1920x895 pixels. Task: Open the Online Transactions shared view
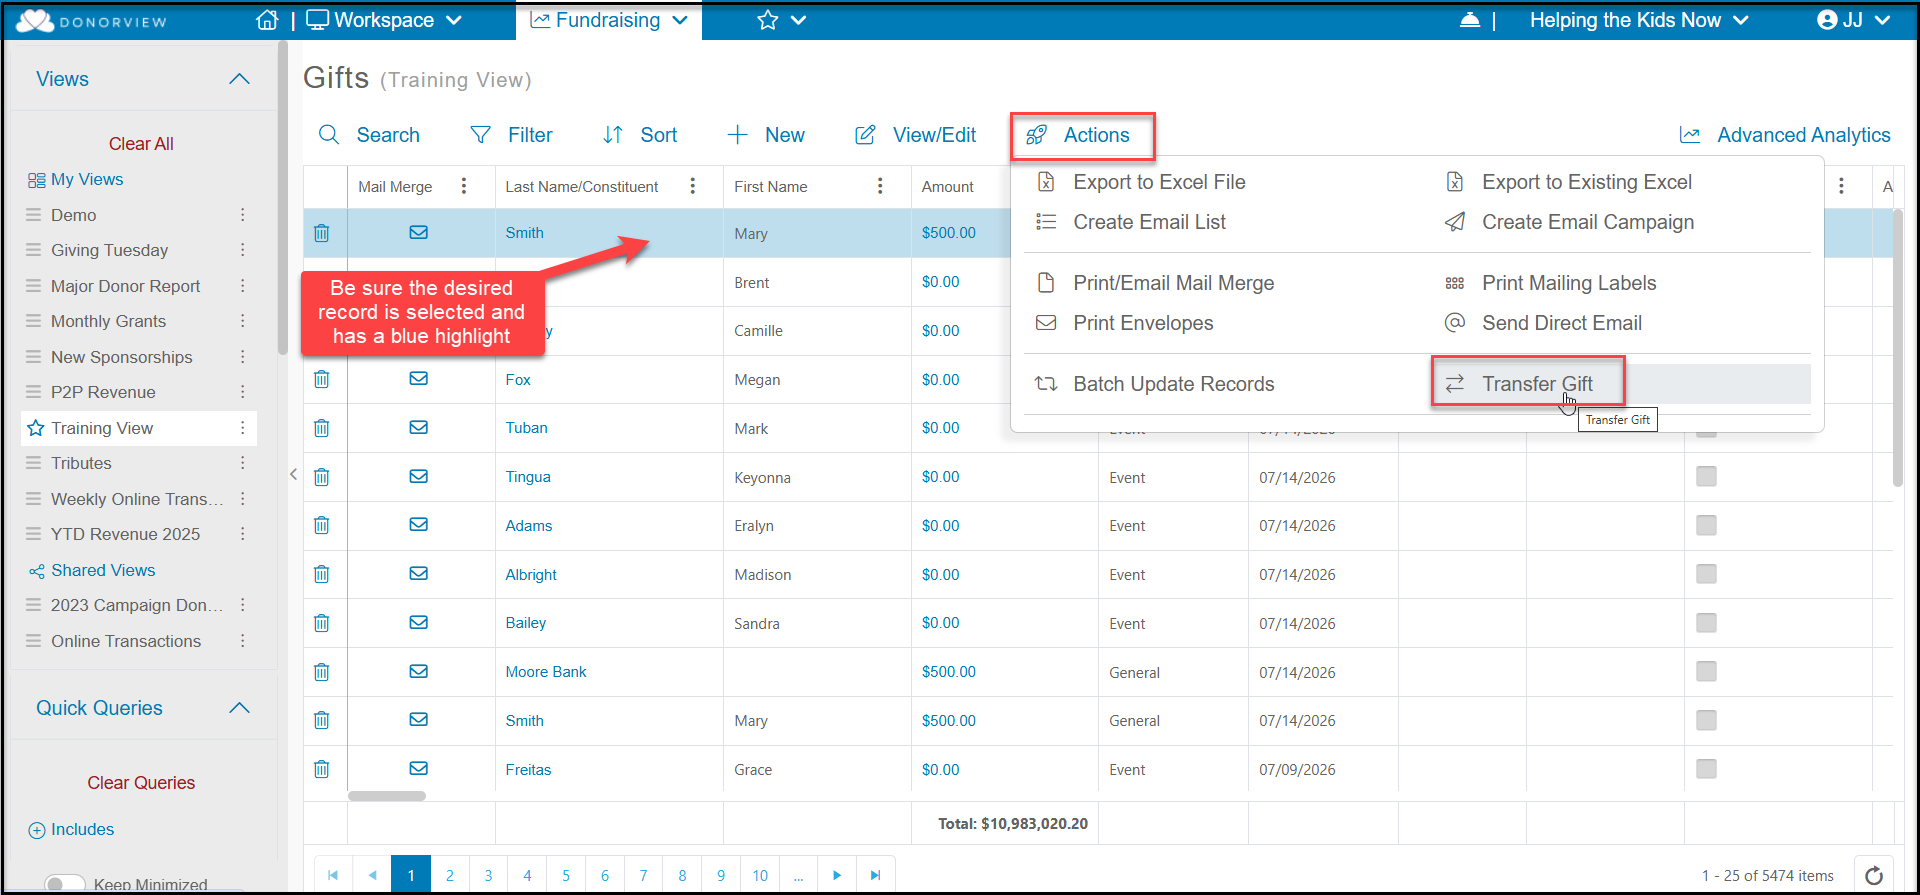(x=126, y=641)
